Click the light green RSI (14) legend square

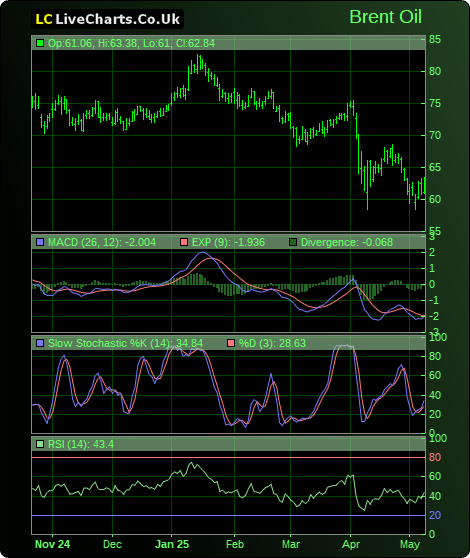(x=40, y=444)
